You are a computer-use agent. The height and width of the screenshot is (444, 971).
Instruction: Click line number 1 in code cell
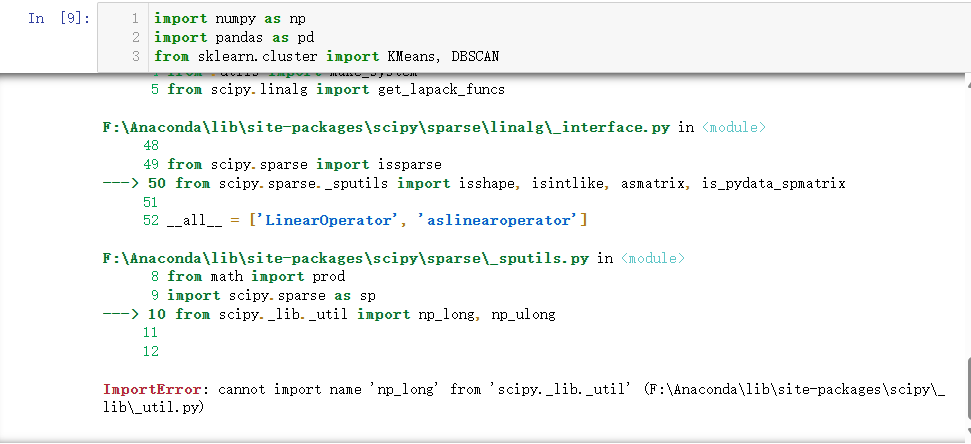(x=135, y=19)
